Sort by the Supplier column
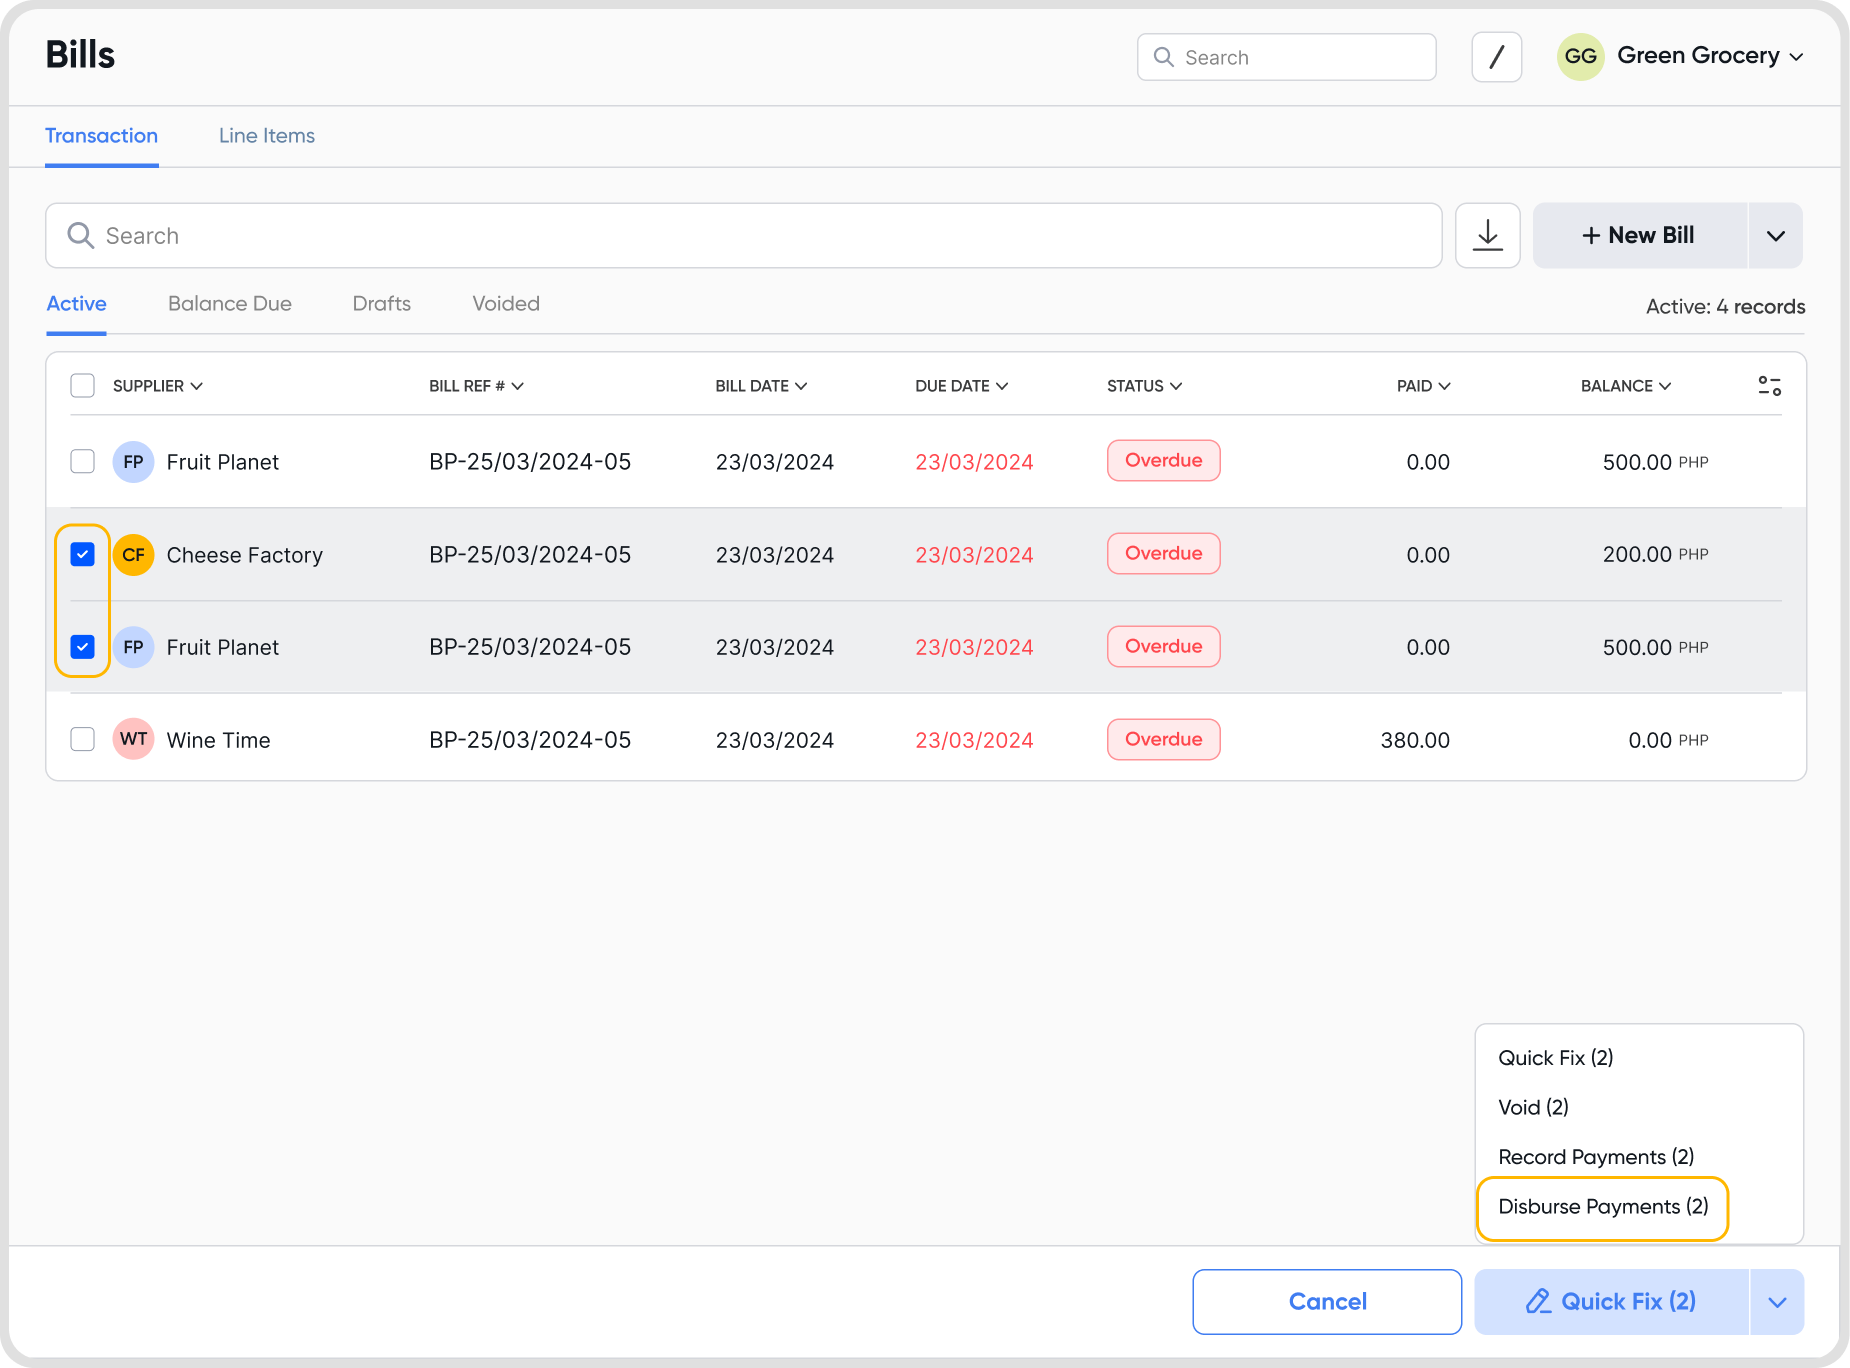This screenshot has width=1850, height=1368. tap(158, 386)
